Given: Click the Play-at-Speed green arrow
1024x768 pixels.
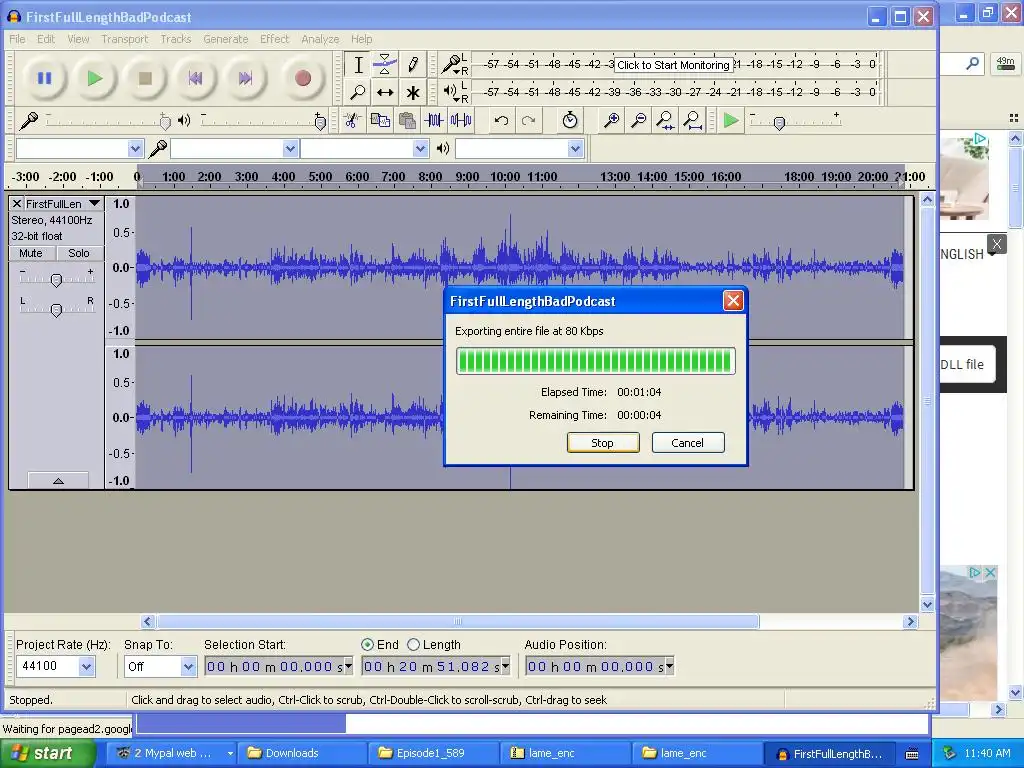Looking at the screenshot, I should click(731, 120).
